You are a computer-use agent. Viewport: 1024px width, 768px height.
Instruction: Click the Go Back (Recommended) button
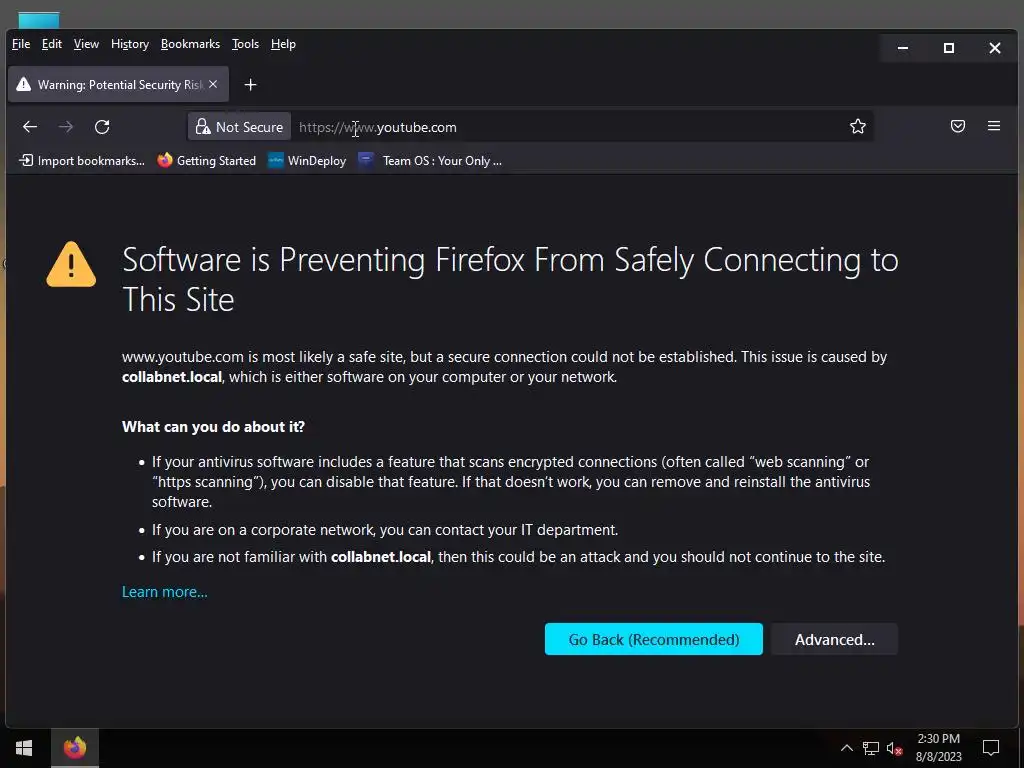coord(654,639)
